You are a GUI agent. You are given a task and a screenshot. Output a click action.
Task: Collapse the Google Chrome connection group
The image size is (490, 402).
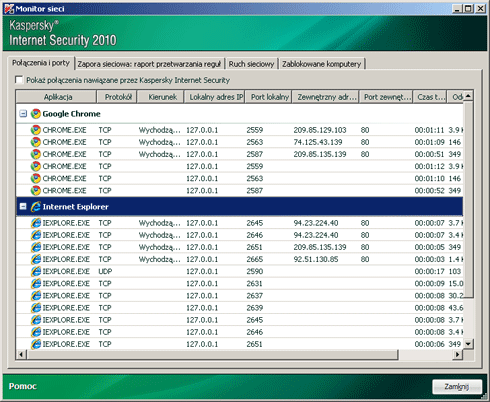pos(23,114)
